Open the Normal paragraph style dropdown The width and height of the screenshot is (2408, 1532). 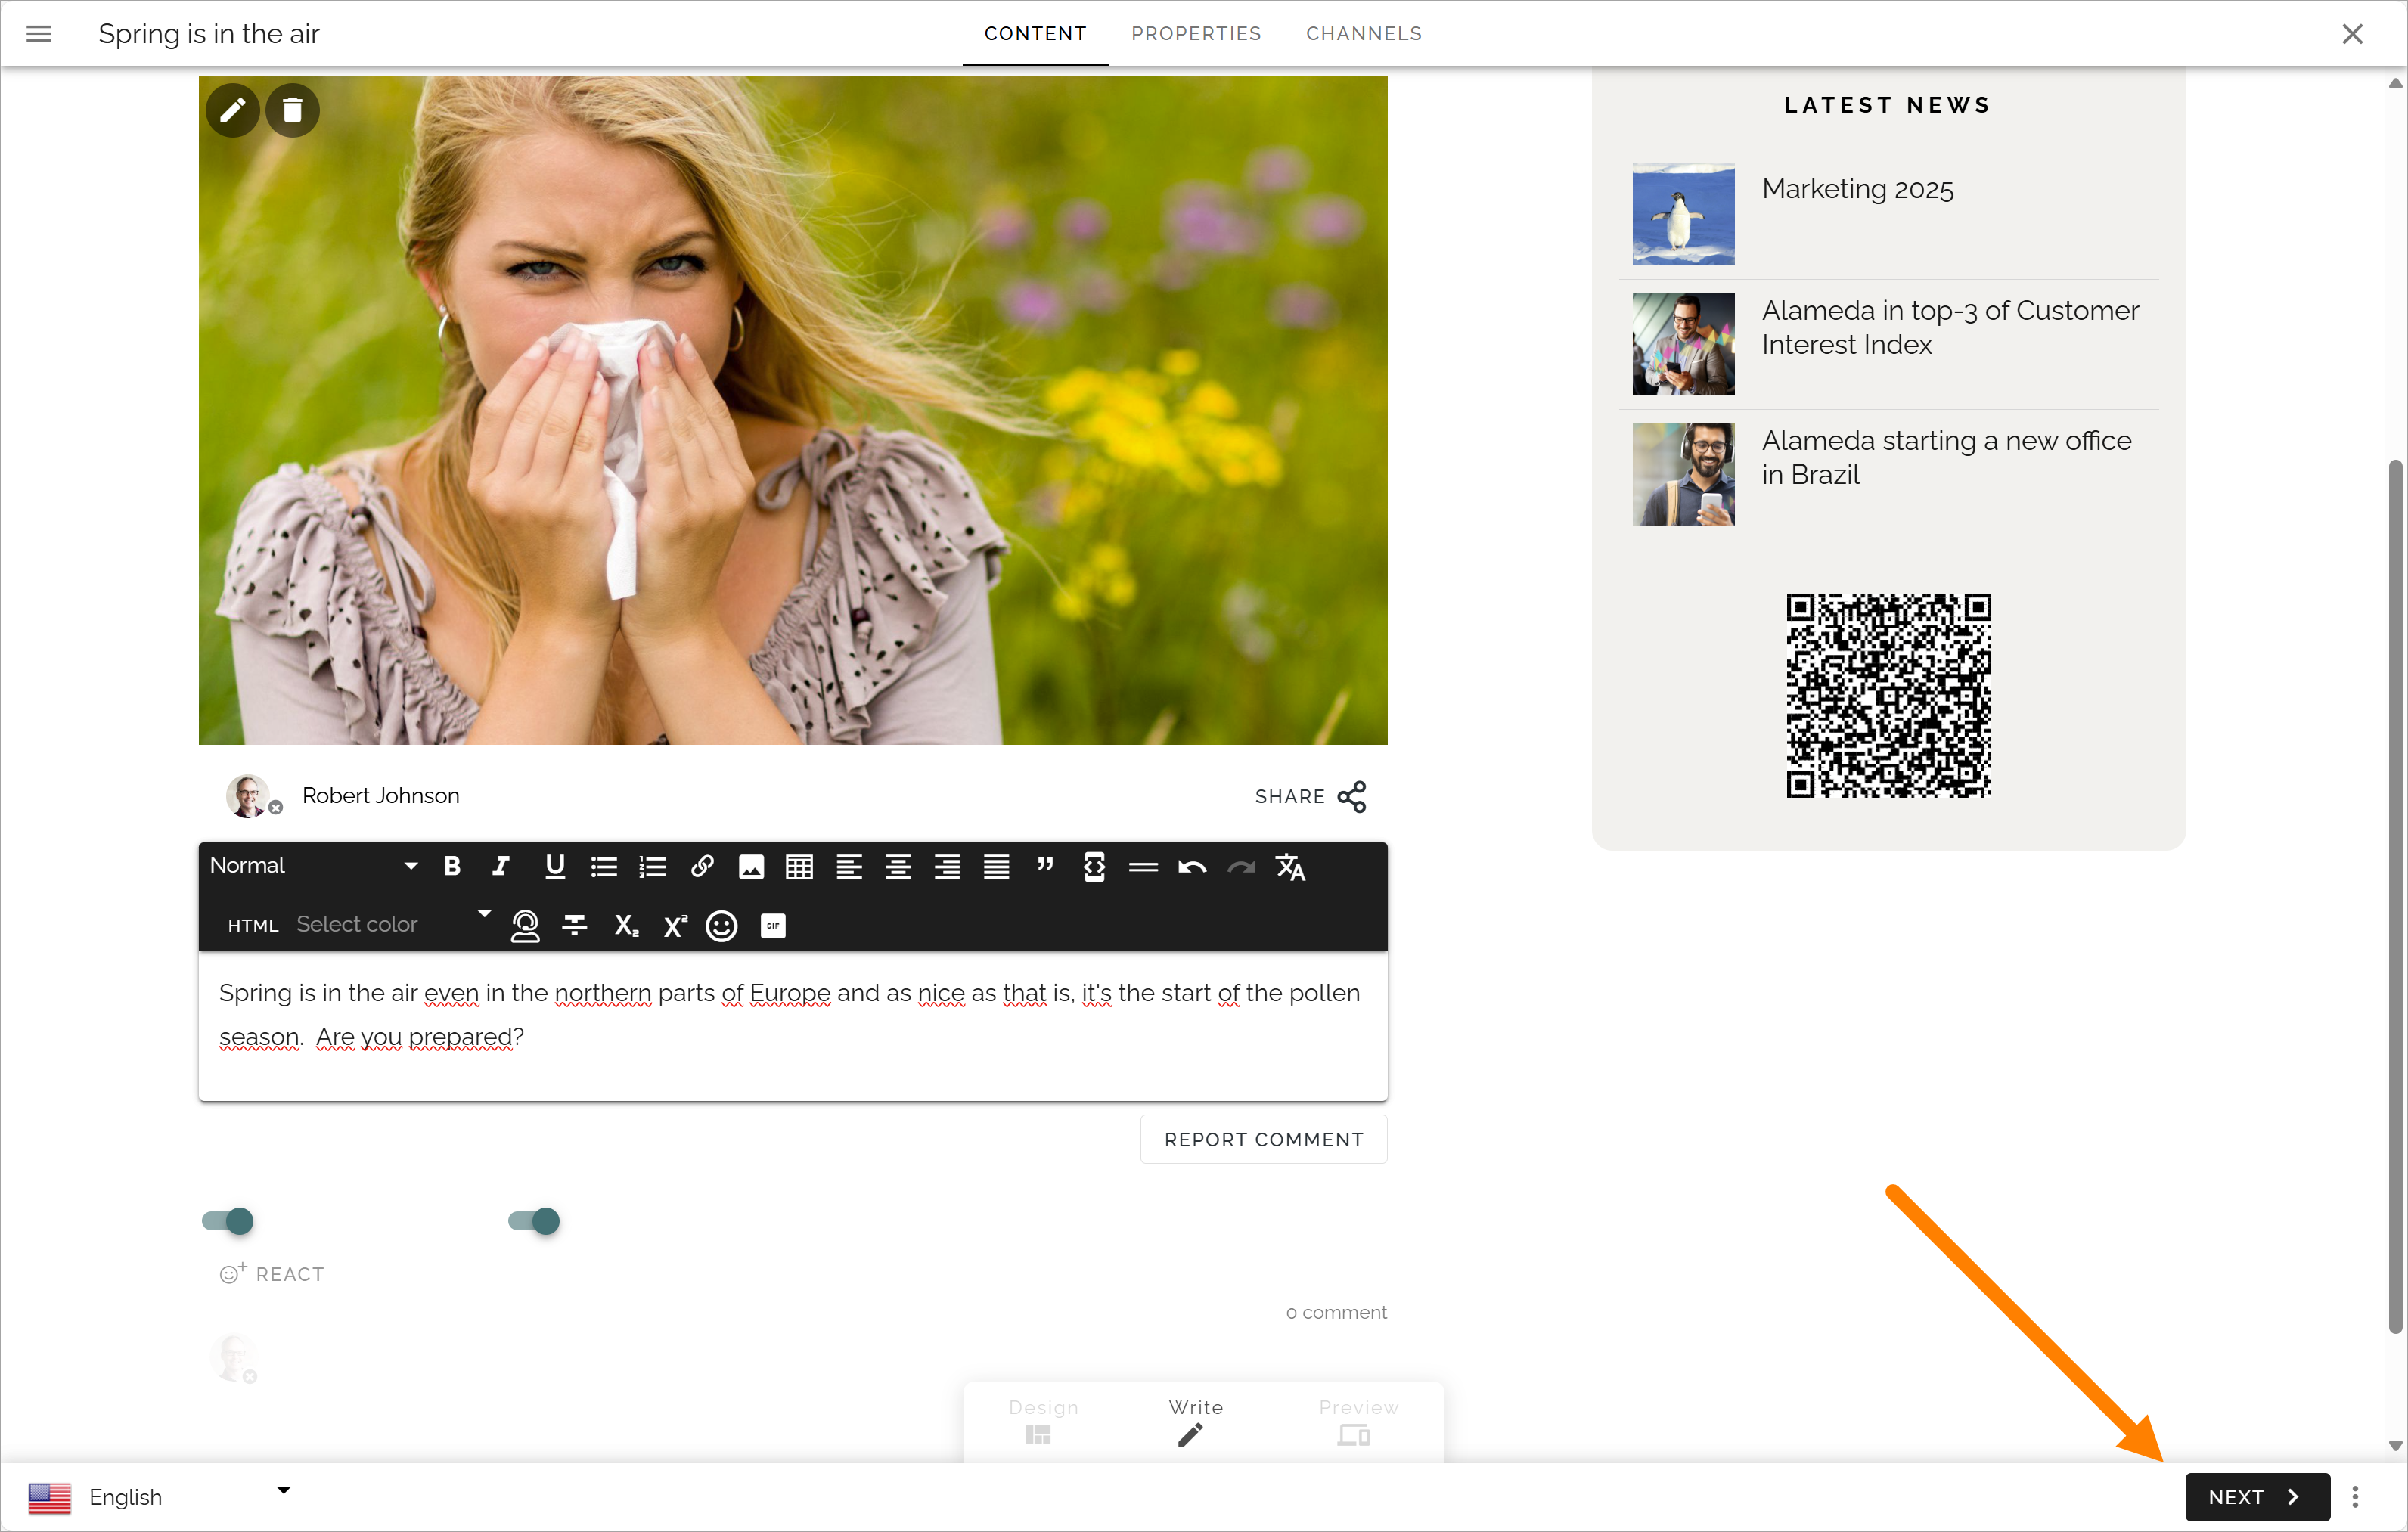(x=314, y=866)
